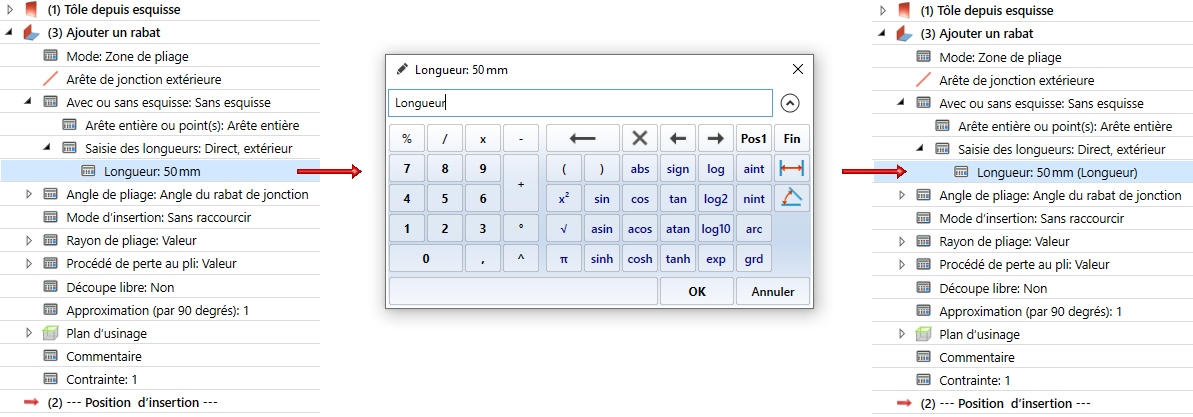
Task: Click the percent key
Action: point(407,138)
